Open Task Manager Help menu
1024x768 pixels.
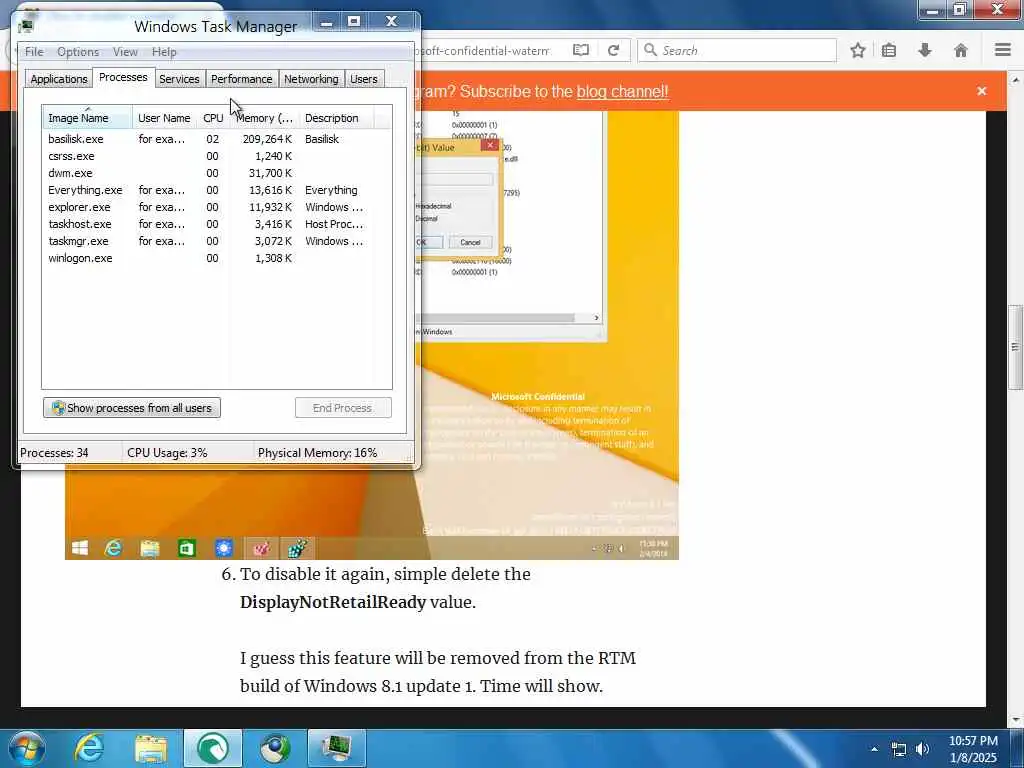tap(164, 52)
